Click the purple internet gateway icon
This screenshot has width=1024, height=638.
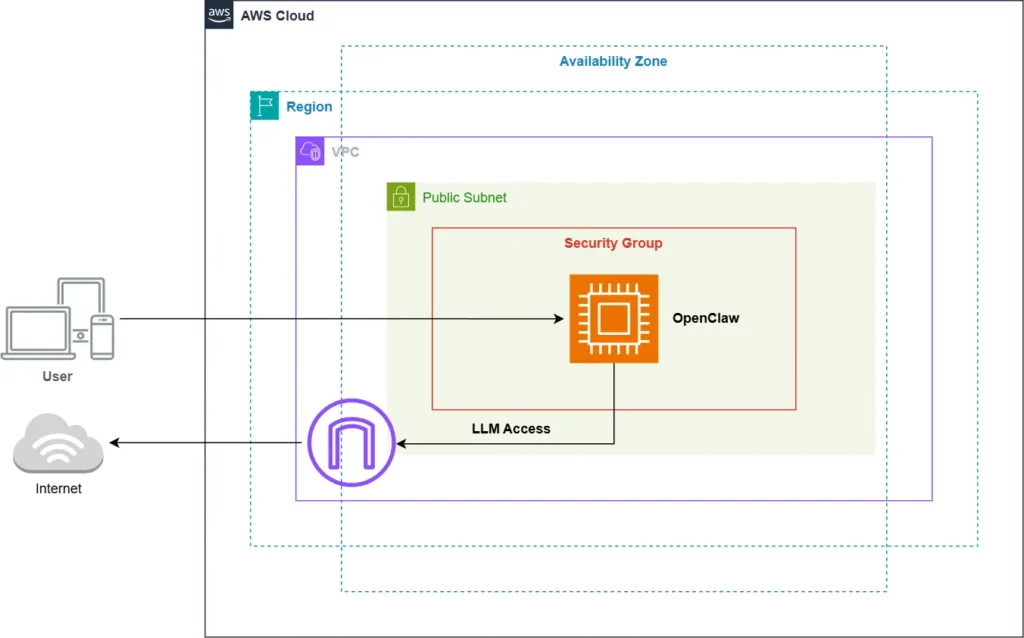350,442
